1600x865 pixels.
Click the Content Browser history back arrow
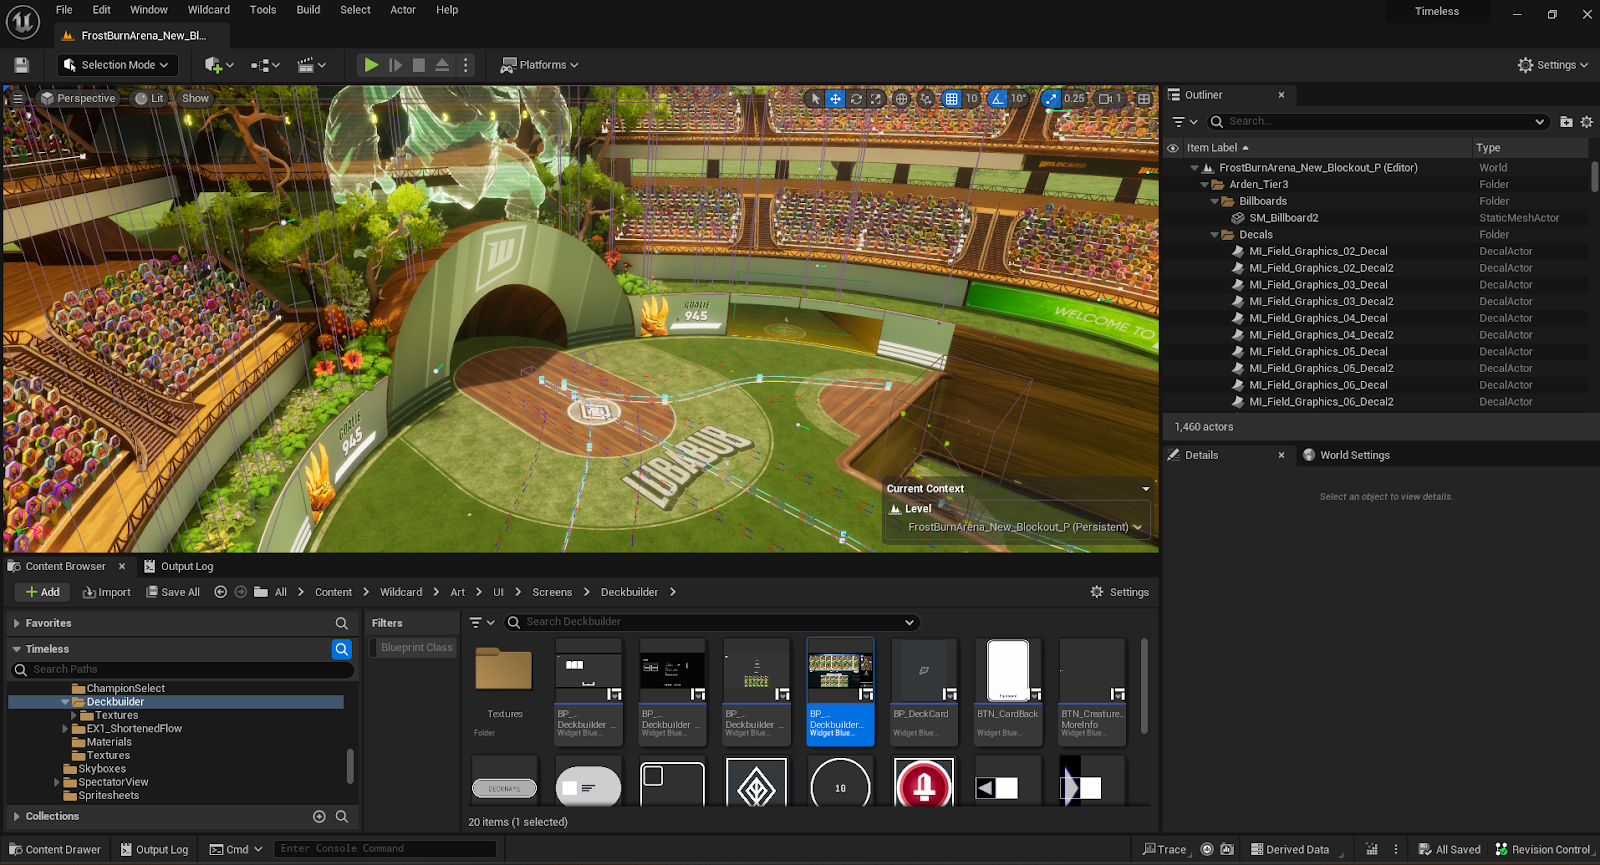pyautogui.click(x=221, y=592)
